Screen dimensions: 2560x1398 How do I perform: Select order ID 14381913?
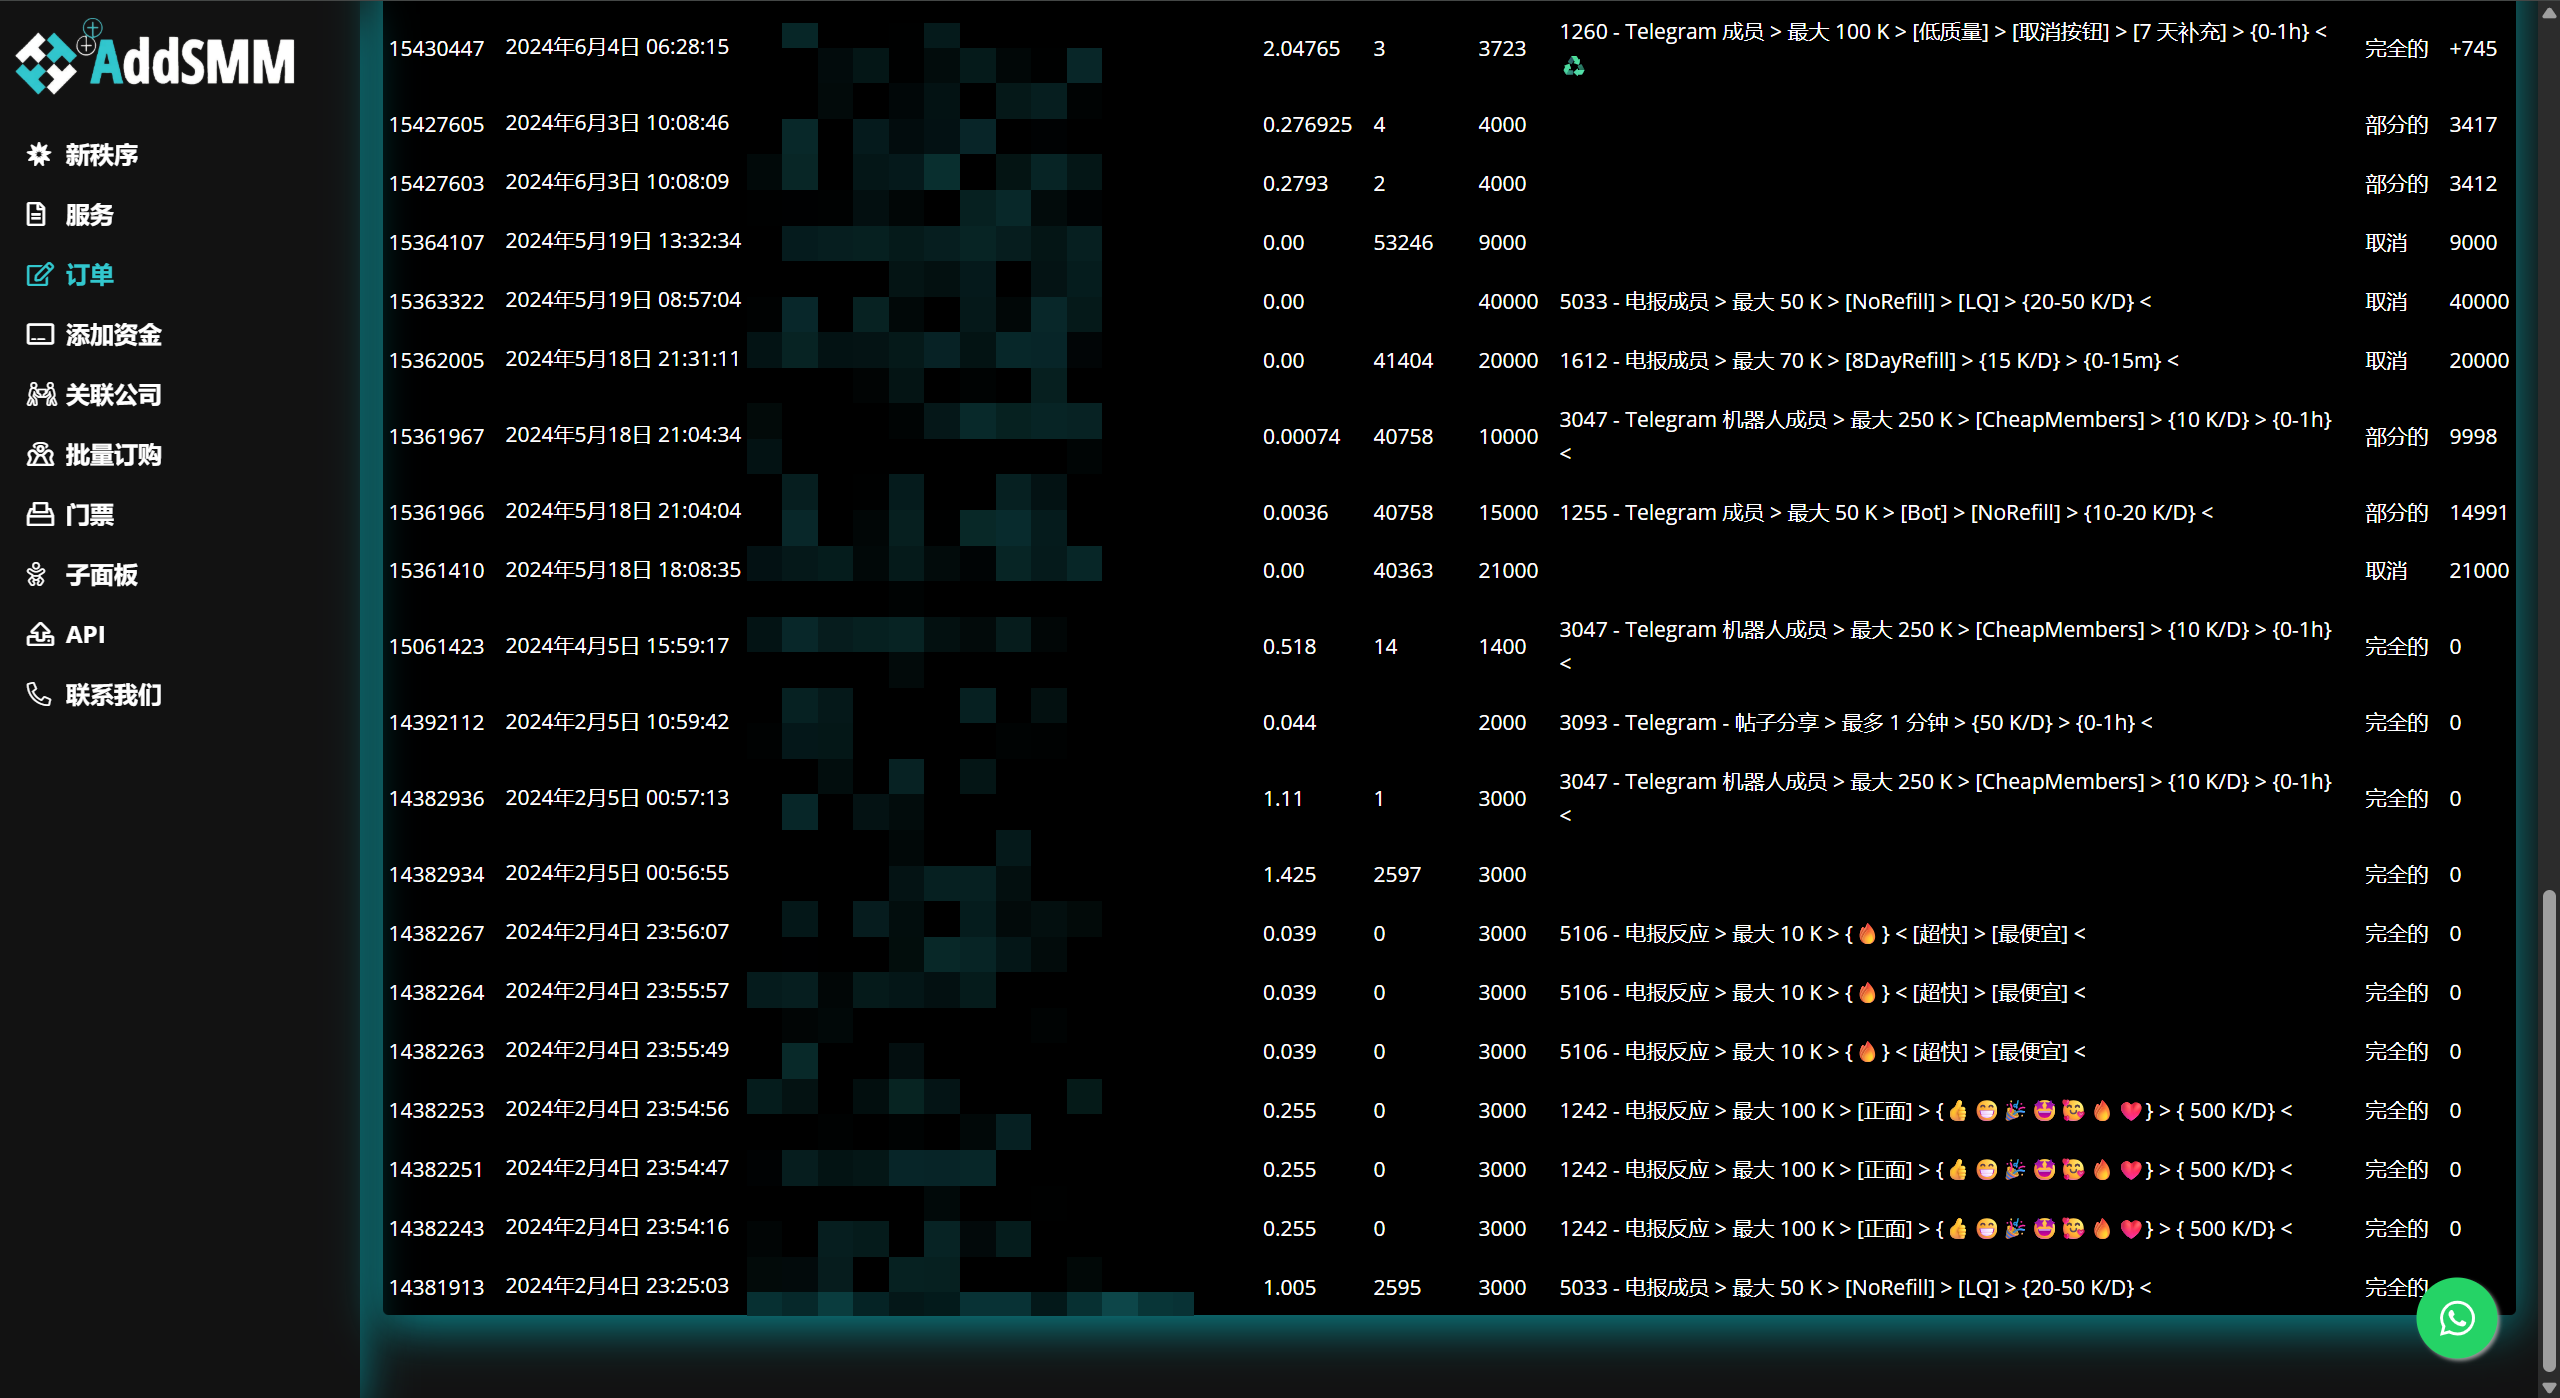pyautogui.click(x=436, y=1287)
